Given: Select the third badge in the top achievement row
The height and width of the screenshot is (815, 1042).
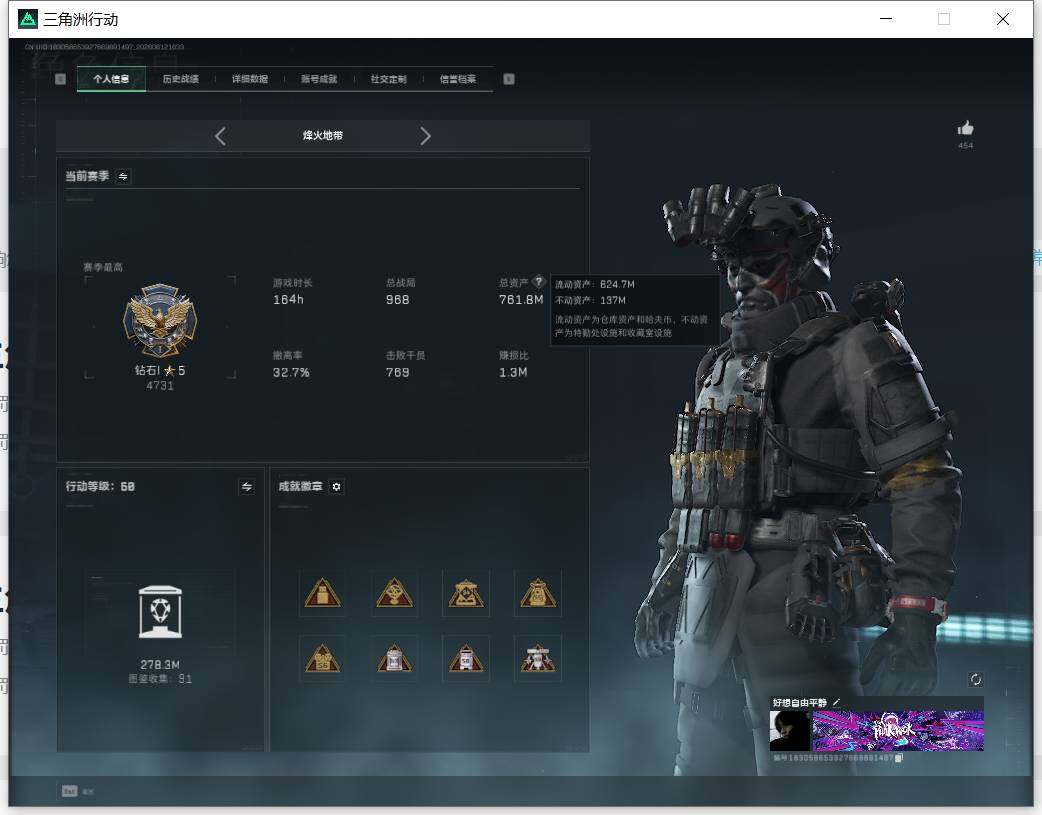Looking at the screenshot, I should 466,593.
